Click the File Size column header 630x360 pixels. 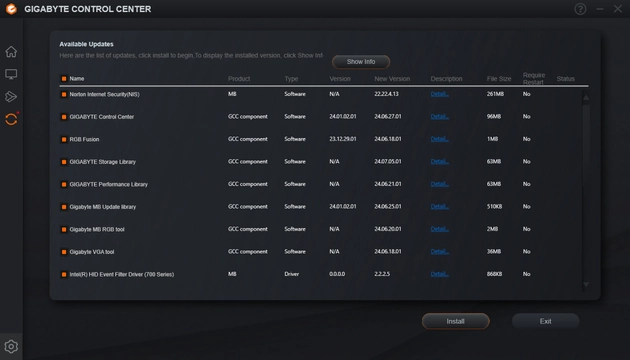tap(499, 79)
